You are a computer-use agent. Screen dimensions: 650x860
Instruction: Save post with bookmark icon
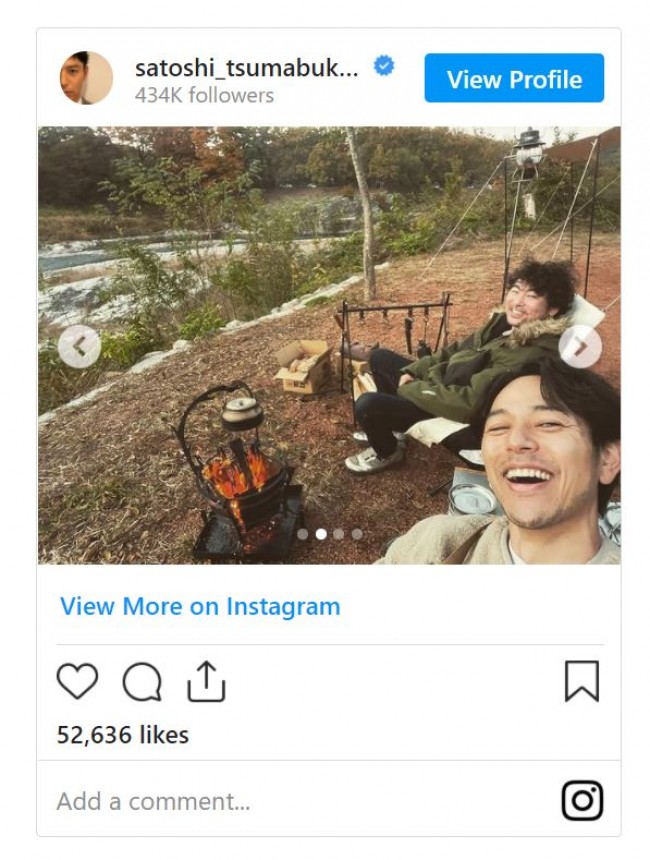tap(581, 681)
